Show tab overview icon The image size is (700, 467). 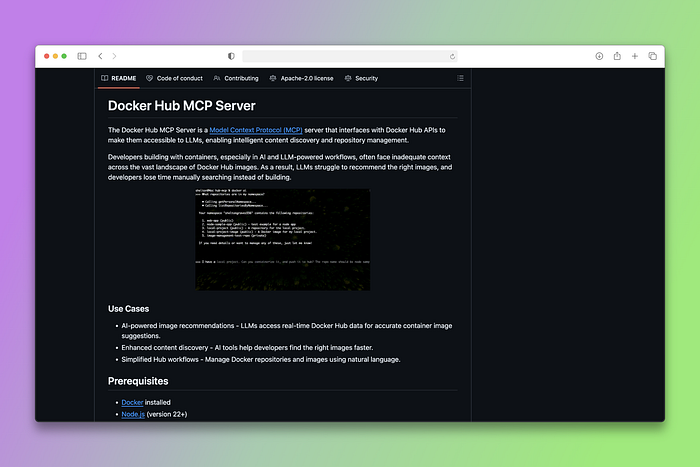pyautogui.click(x=652, y=56)
